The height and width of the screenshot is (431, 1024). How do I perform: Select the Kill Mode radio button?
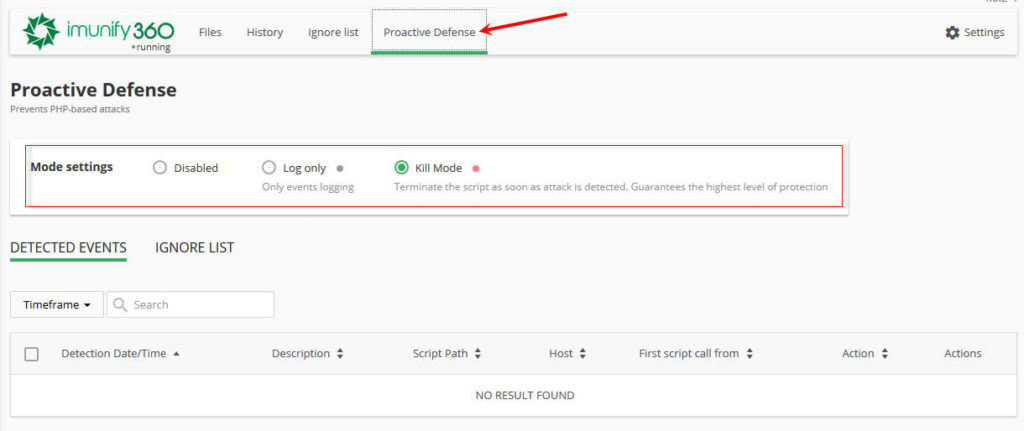402,168
